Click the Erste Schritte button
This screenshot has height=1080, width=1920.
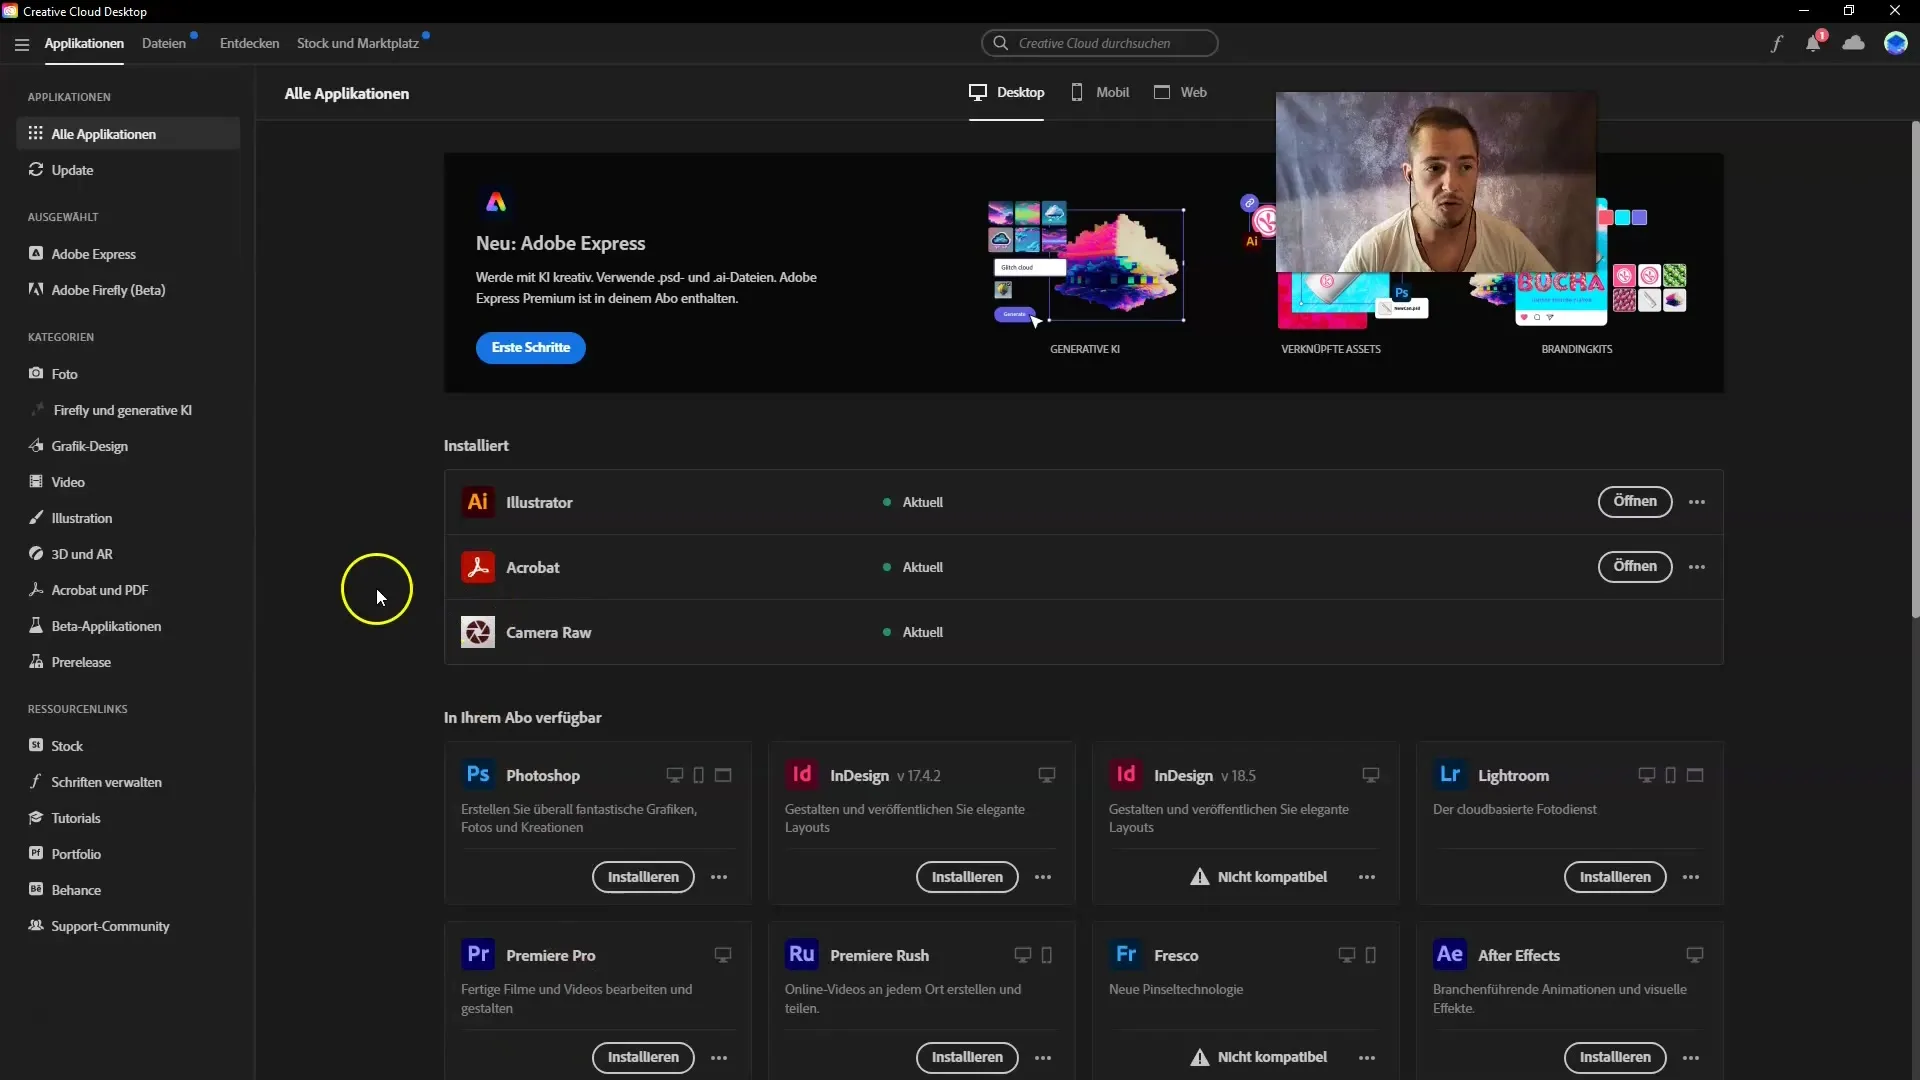531,348
